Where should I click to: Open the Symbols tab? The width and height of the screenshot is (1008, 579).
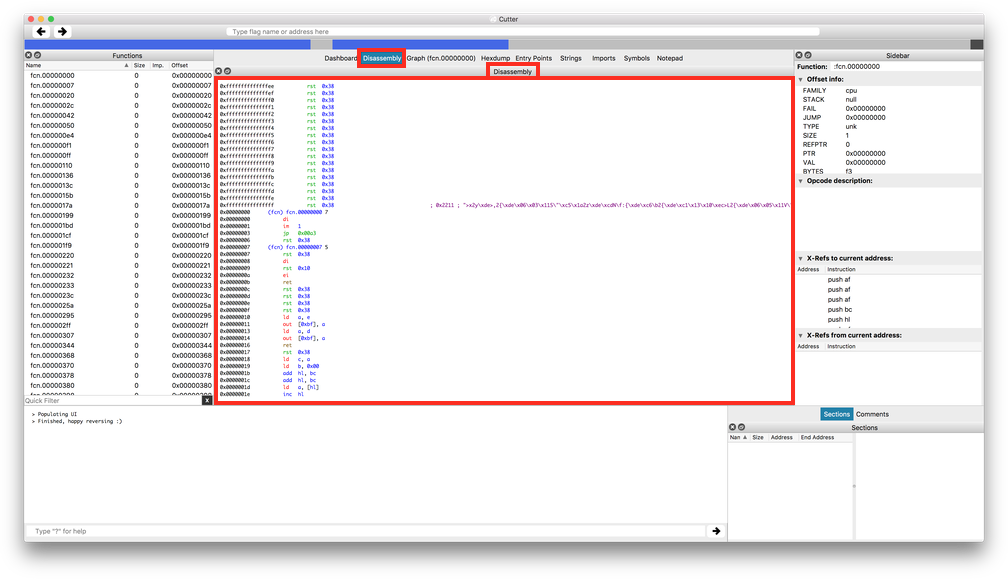[636, 58]
